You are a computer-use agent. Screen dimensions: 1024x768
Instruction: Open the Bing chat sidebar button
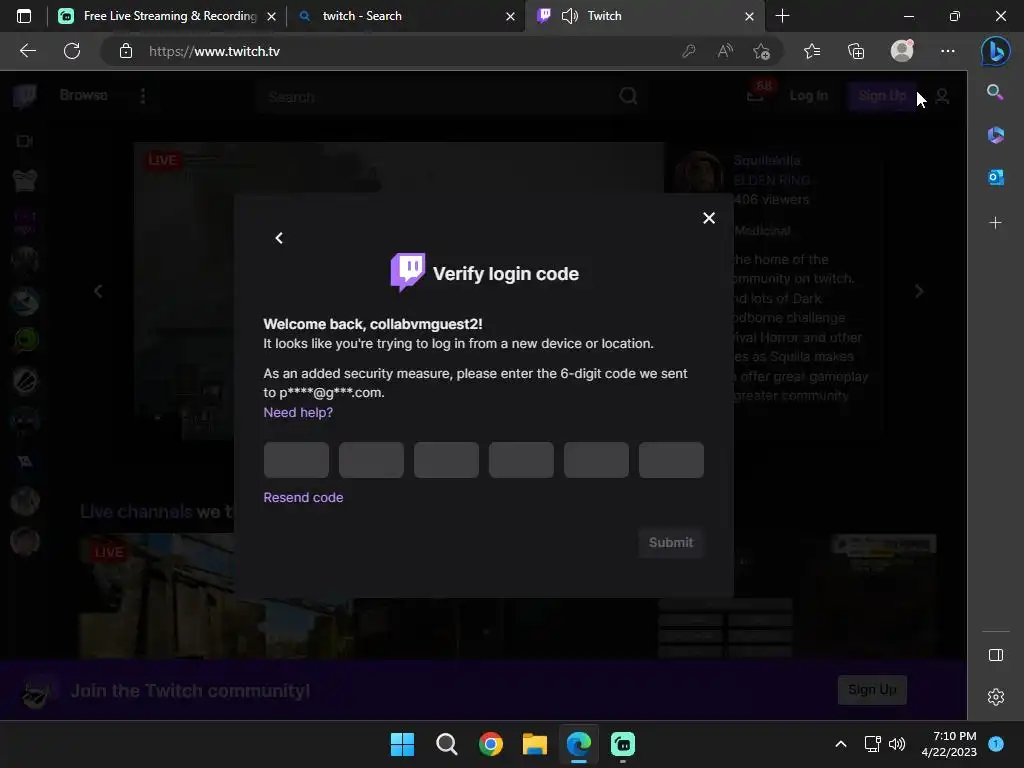[x=995, y=51]
